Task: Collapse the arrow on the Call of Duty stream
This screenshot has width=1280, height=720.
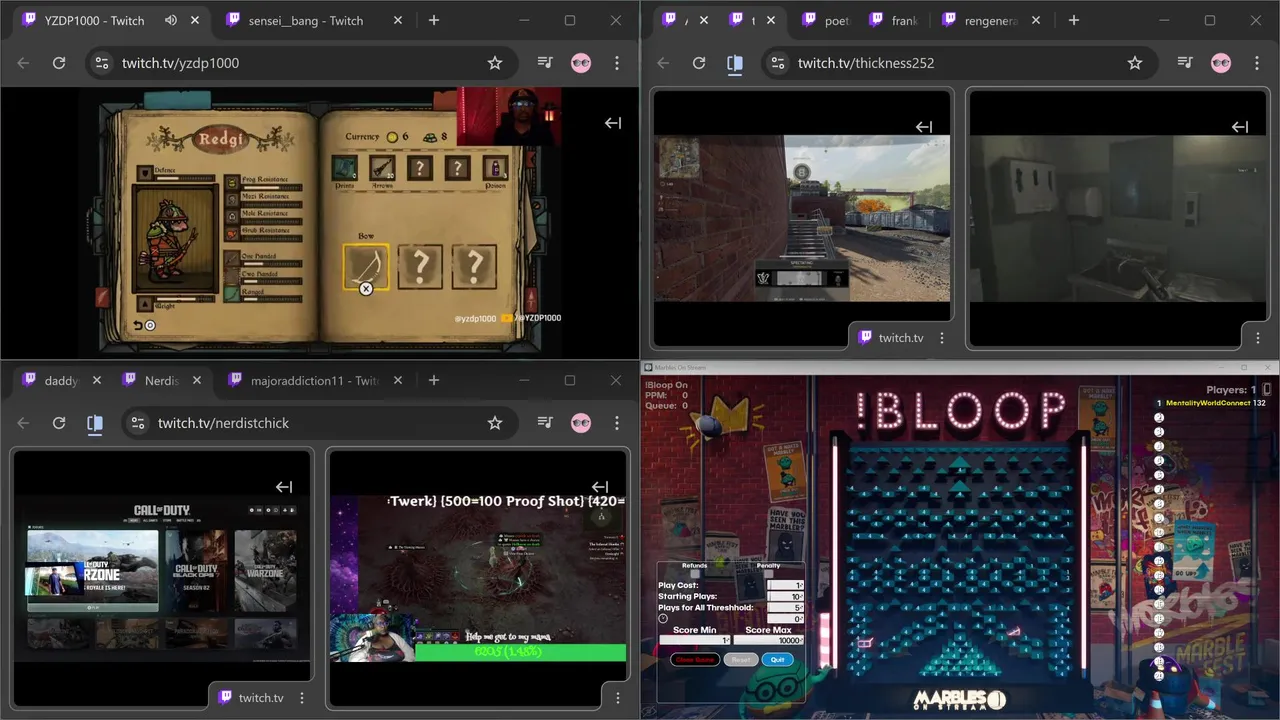Action: (284, 487)
